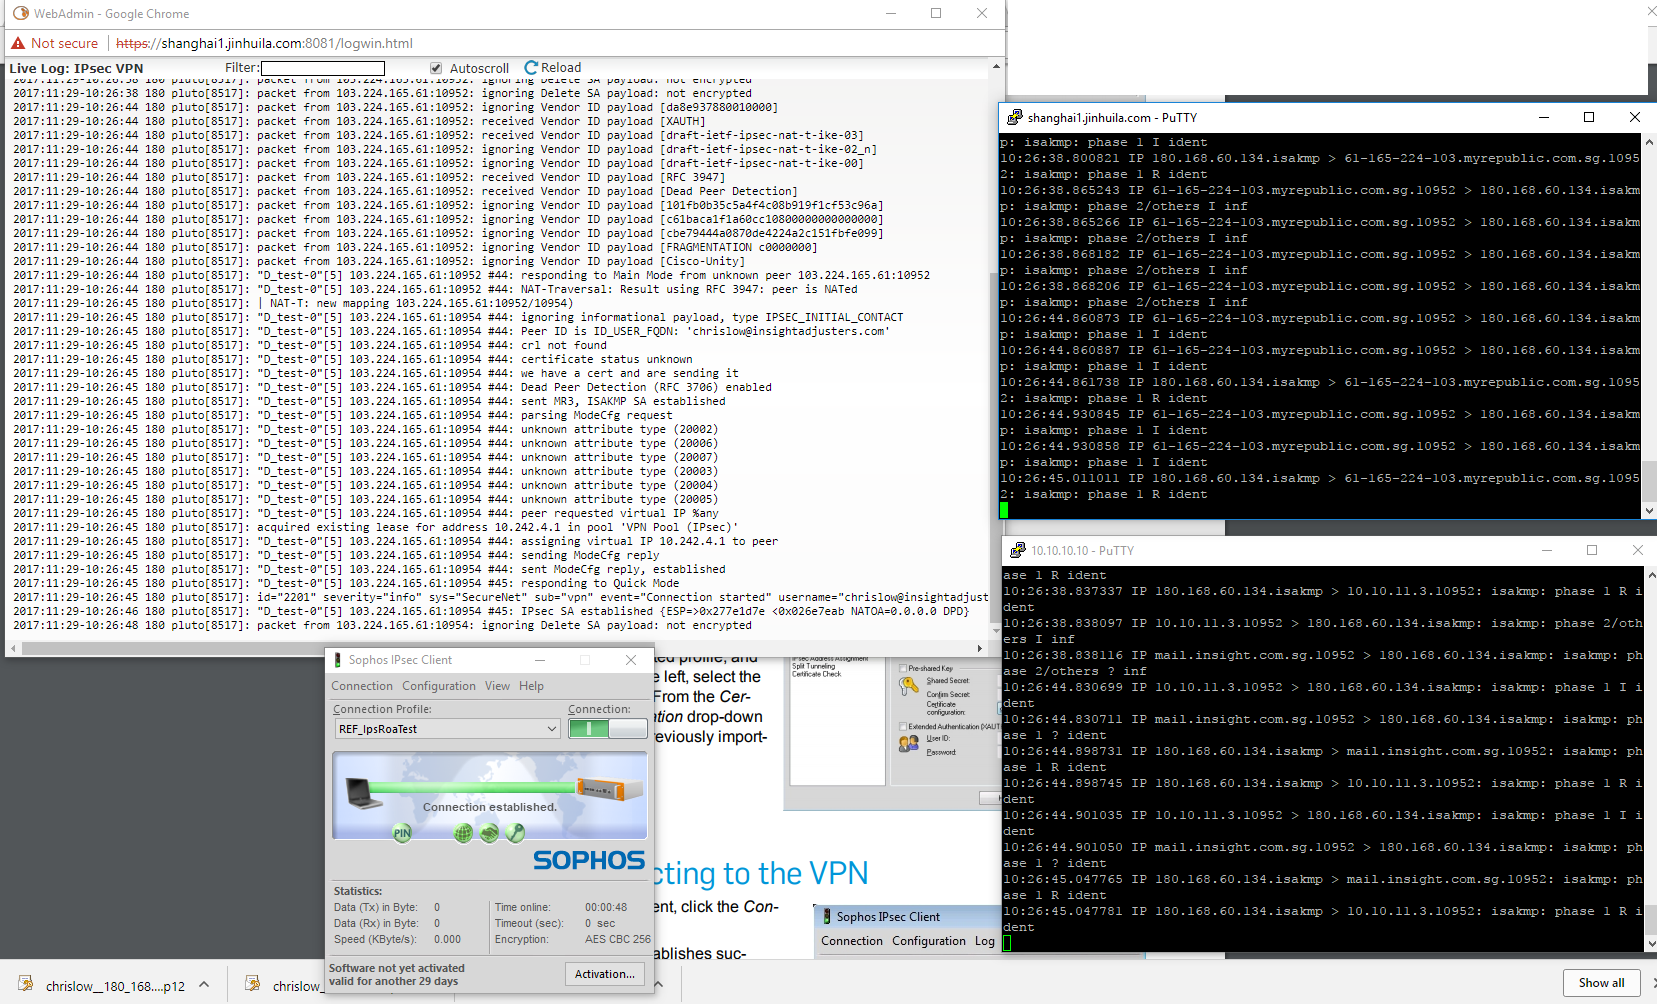Click the 10.10.10.10 PuTTY scrollbar down arrow
Screen dimensions: 1657x1004
[1649, 943]
